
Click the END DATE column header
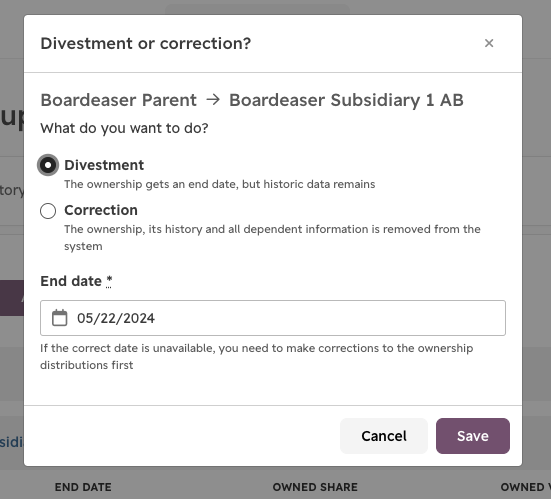(x=83, y=487)
